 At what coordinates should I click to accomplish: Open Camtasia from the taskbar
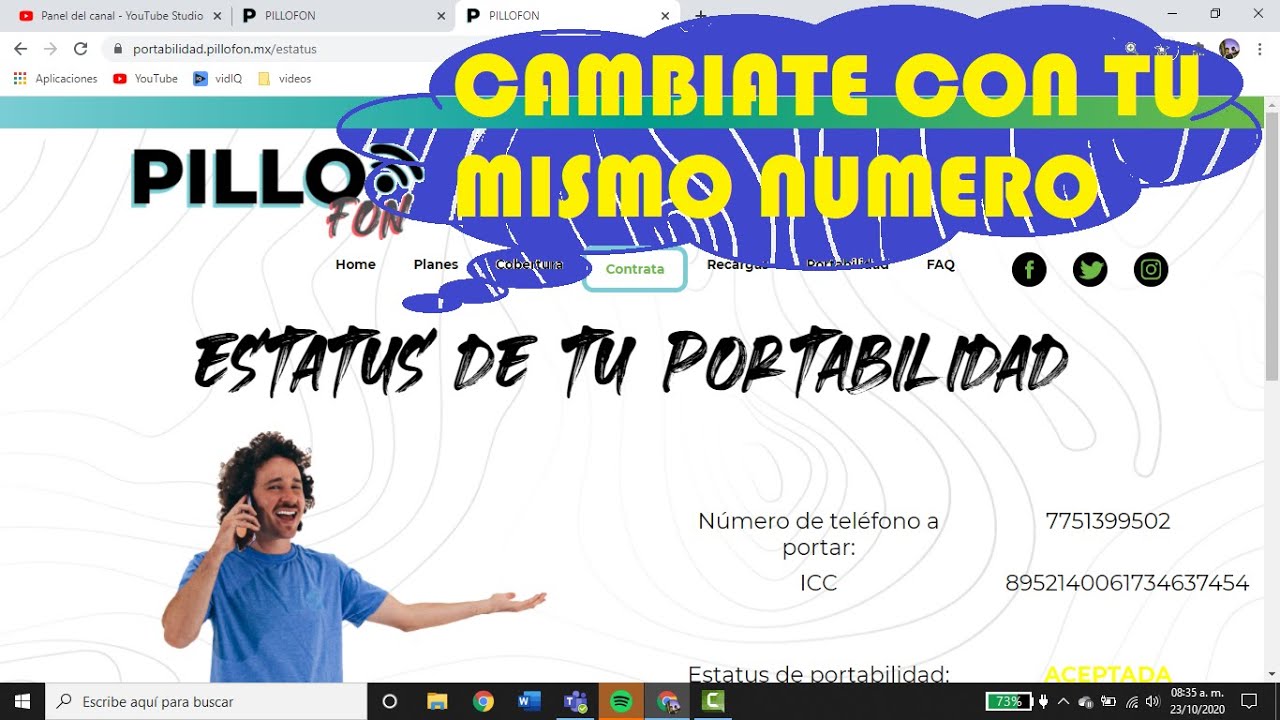click(x=713, y=701)
